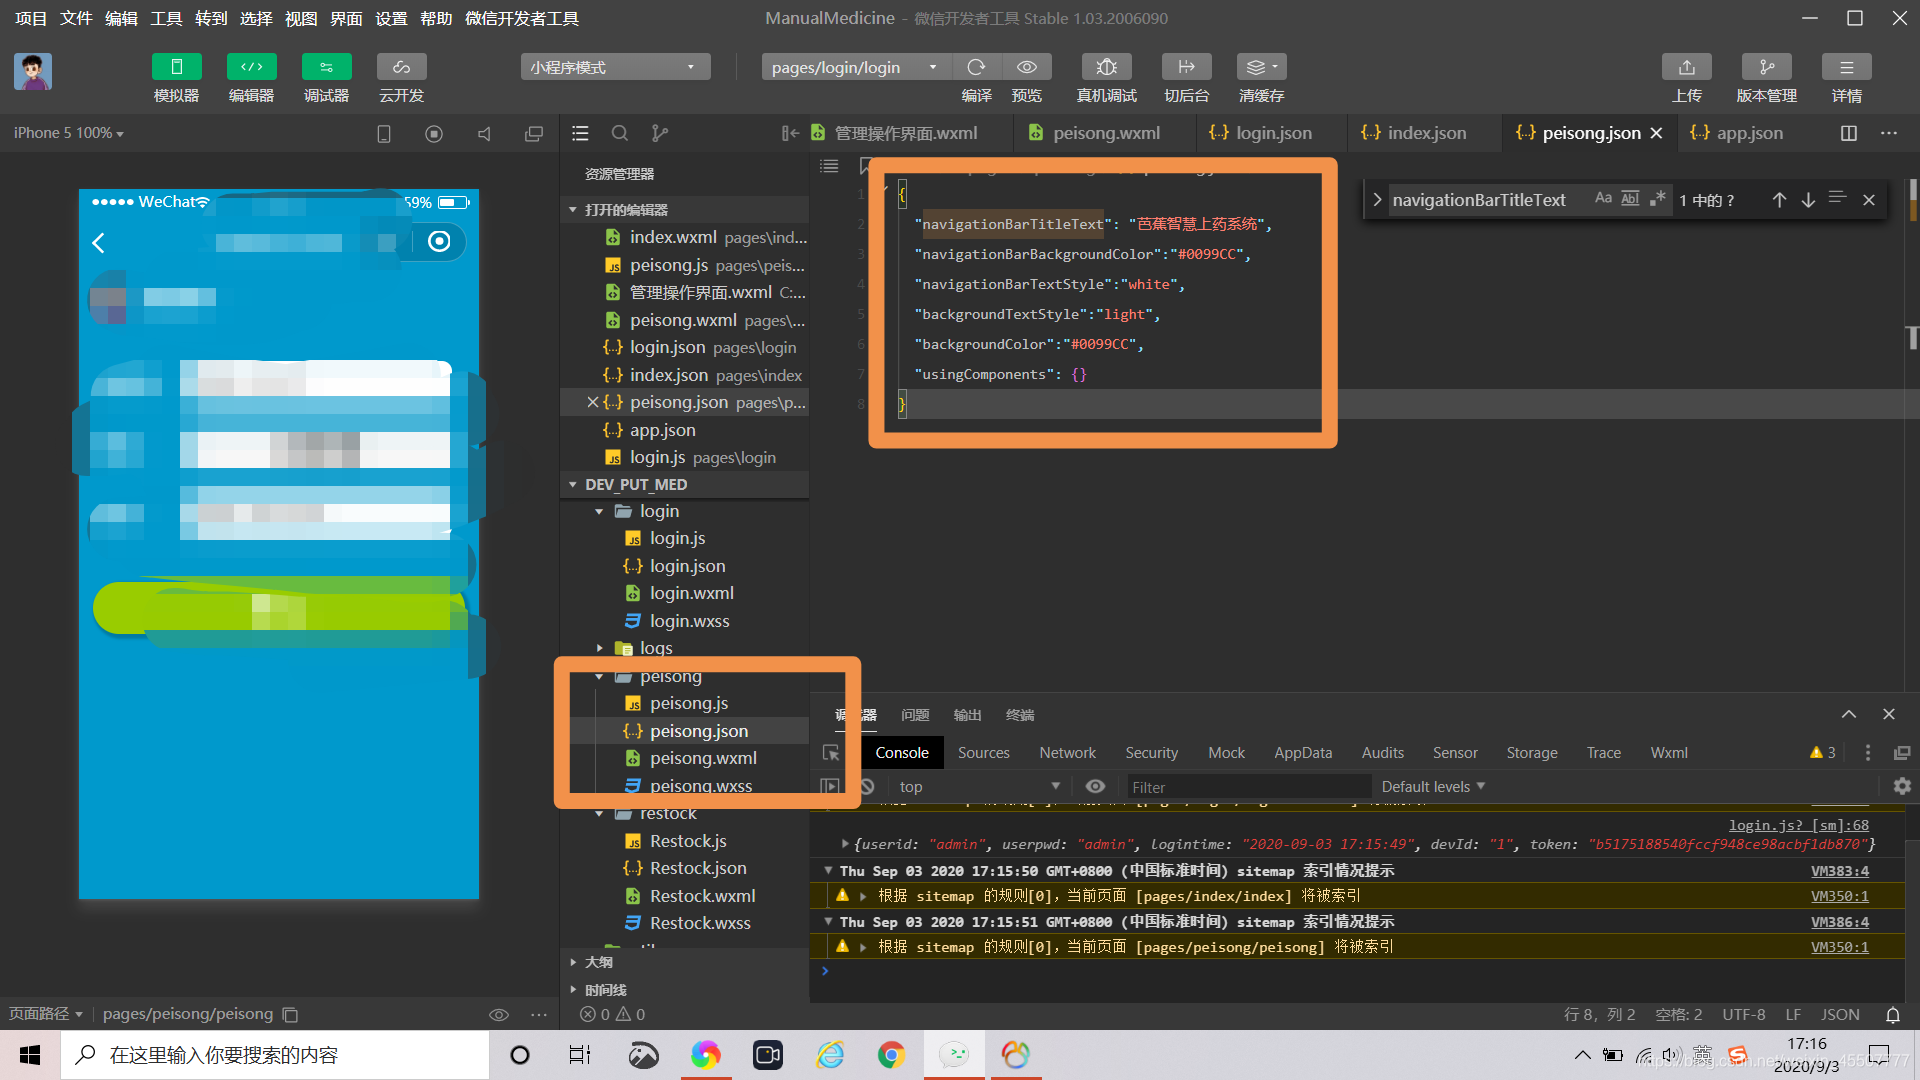The width and height of the screenshot is (1920, 1080).
Task: Open Chrome from the Windows taskbar
Action: 890,1055
